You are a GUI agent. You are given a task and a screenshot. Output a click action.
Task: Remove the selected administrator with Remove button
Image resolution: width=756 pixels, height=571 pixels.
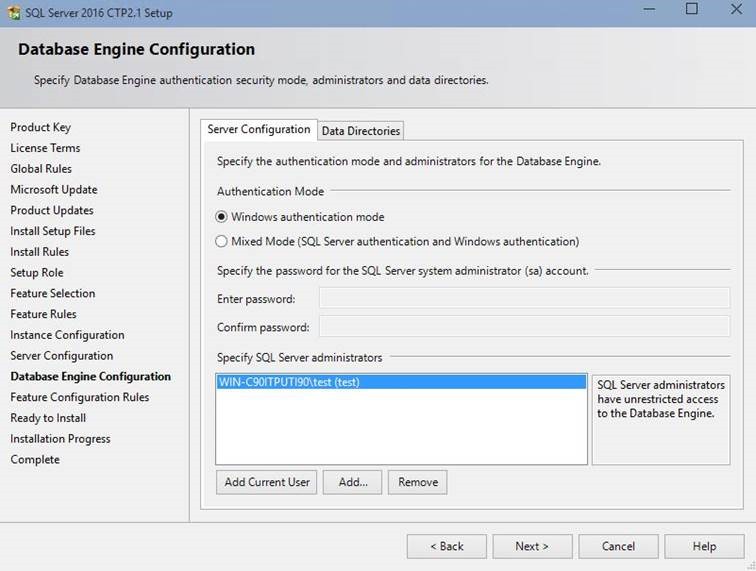point(418,482)
